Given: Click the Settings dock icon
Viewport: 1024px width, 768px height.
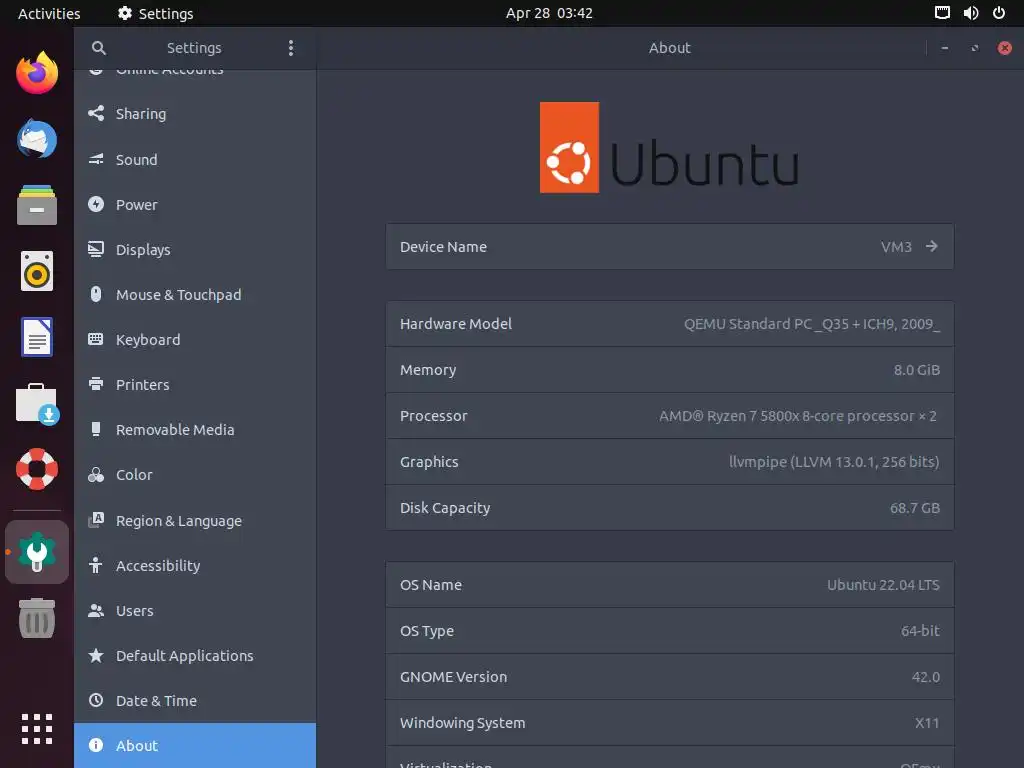Looking at the screenshot, I should (37, 552).
